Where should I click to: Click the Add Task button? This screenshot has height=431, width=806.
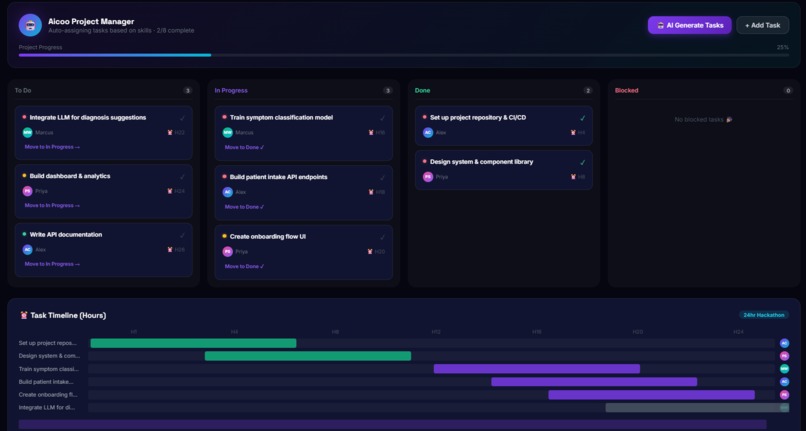click(762, 25)
